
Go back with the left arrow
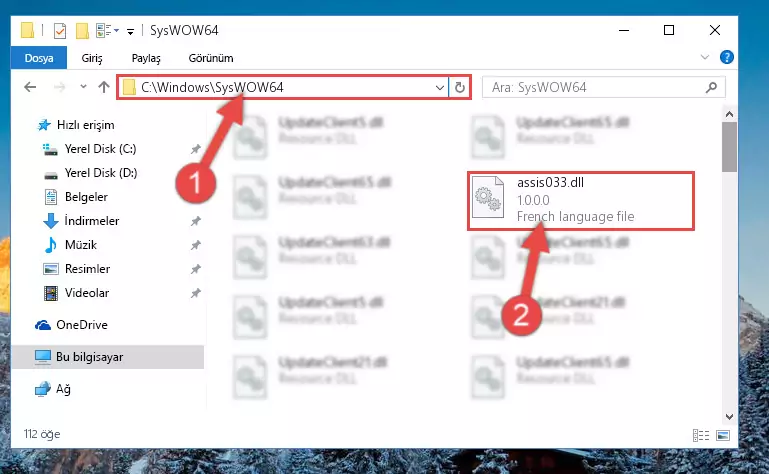coord(30,87)
